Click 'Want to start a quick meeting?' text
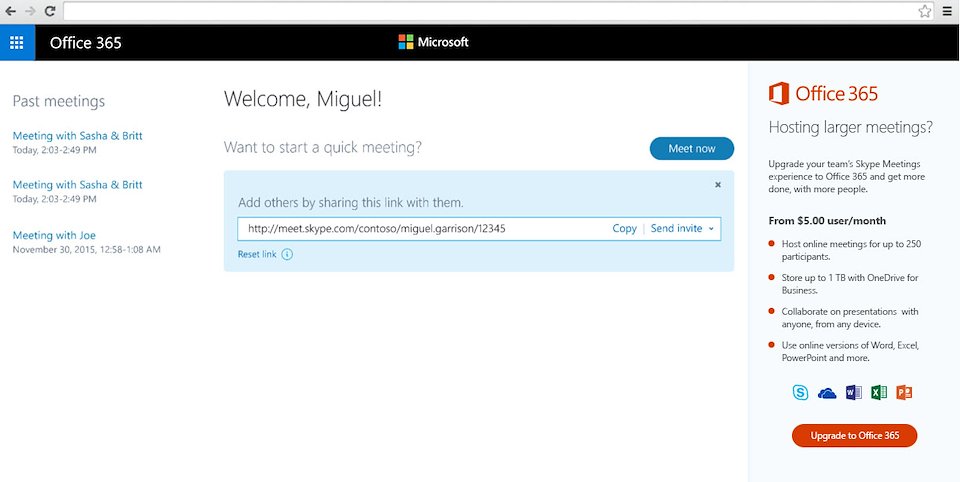Image resolution: width=960 pixels, height=482 pixels. click(x=323, y=148)
